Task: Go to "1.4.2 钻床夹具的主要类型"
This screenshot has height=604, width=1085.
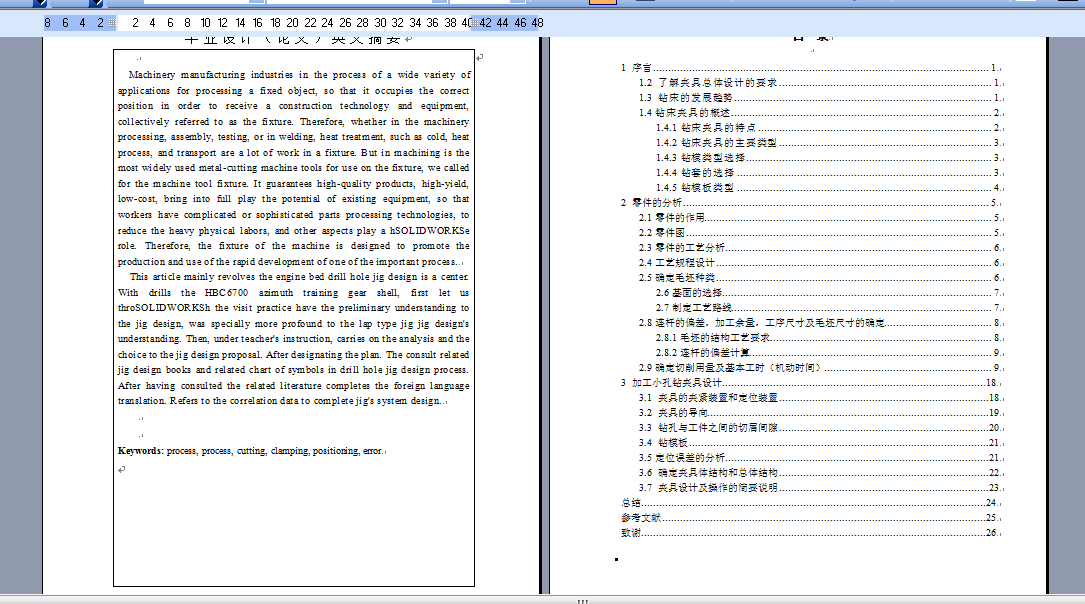Action: click(828, 143)
